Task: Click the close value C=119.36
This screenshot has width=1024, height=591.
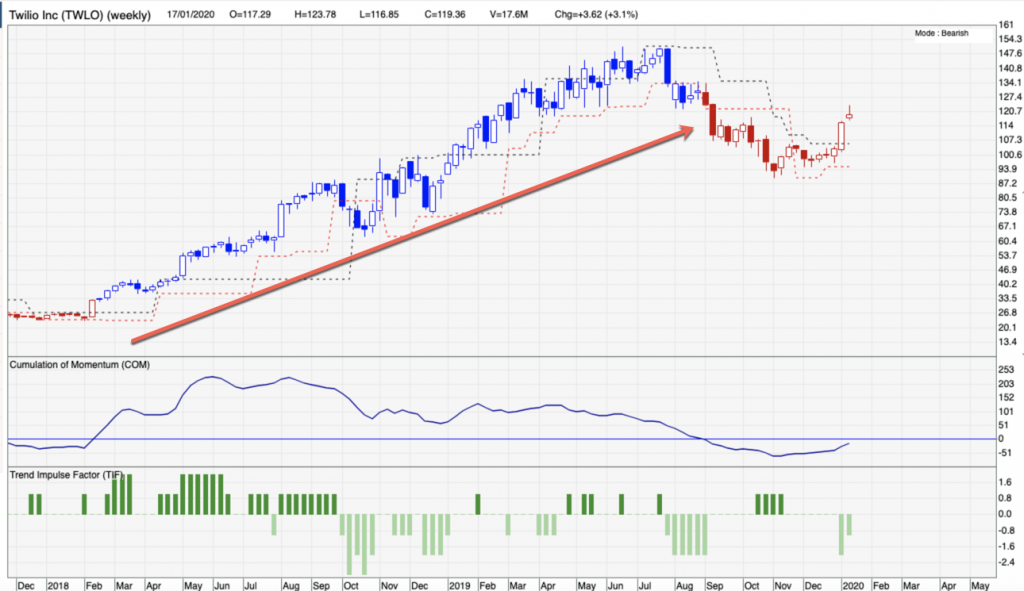Action: pyautogui.click(x=445, y=14)
